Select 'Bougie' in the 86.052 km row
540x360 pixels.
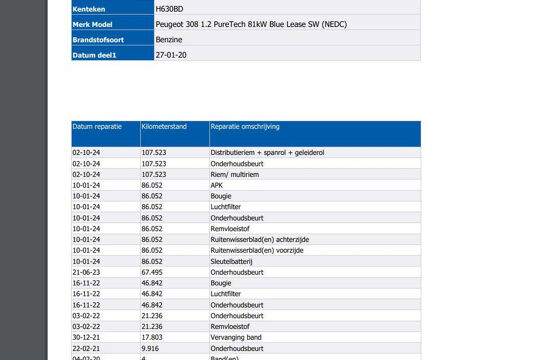221,196
